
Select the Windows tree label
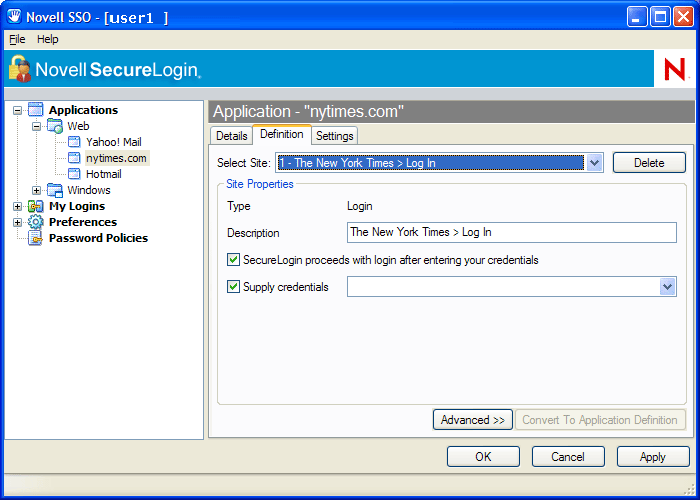point(89,190)
